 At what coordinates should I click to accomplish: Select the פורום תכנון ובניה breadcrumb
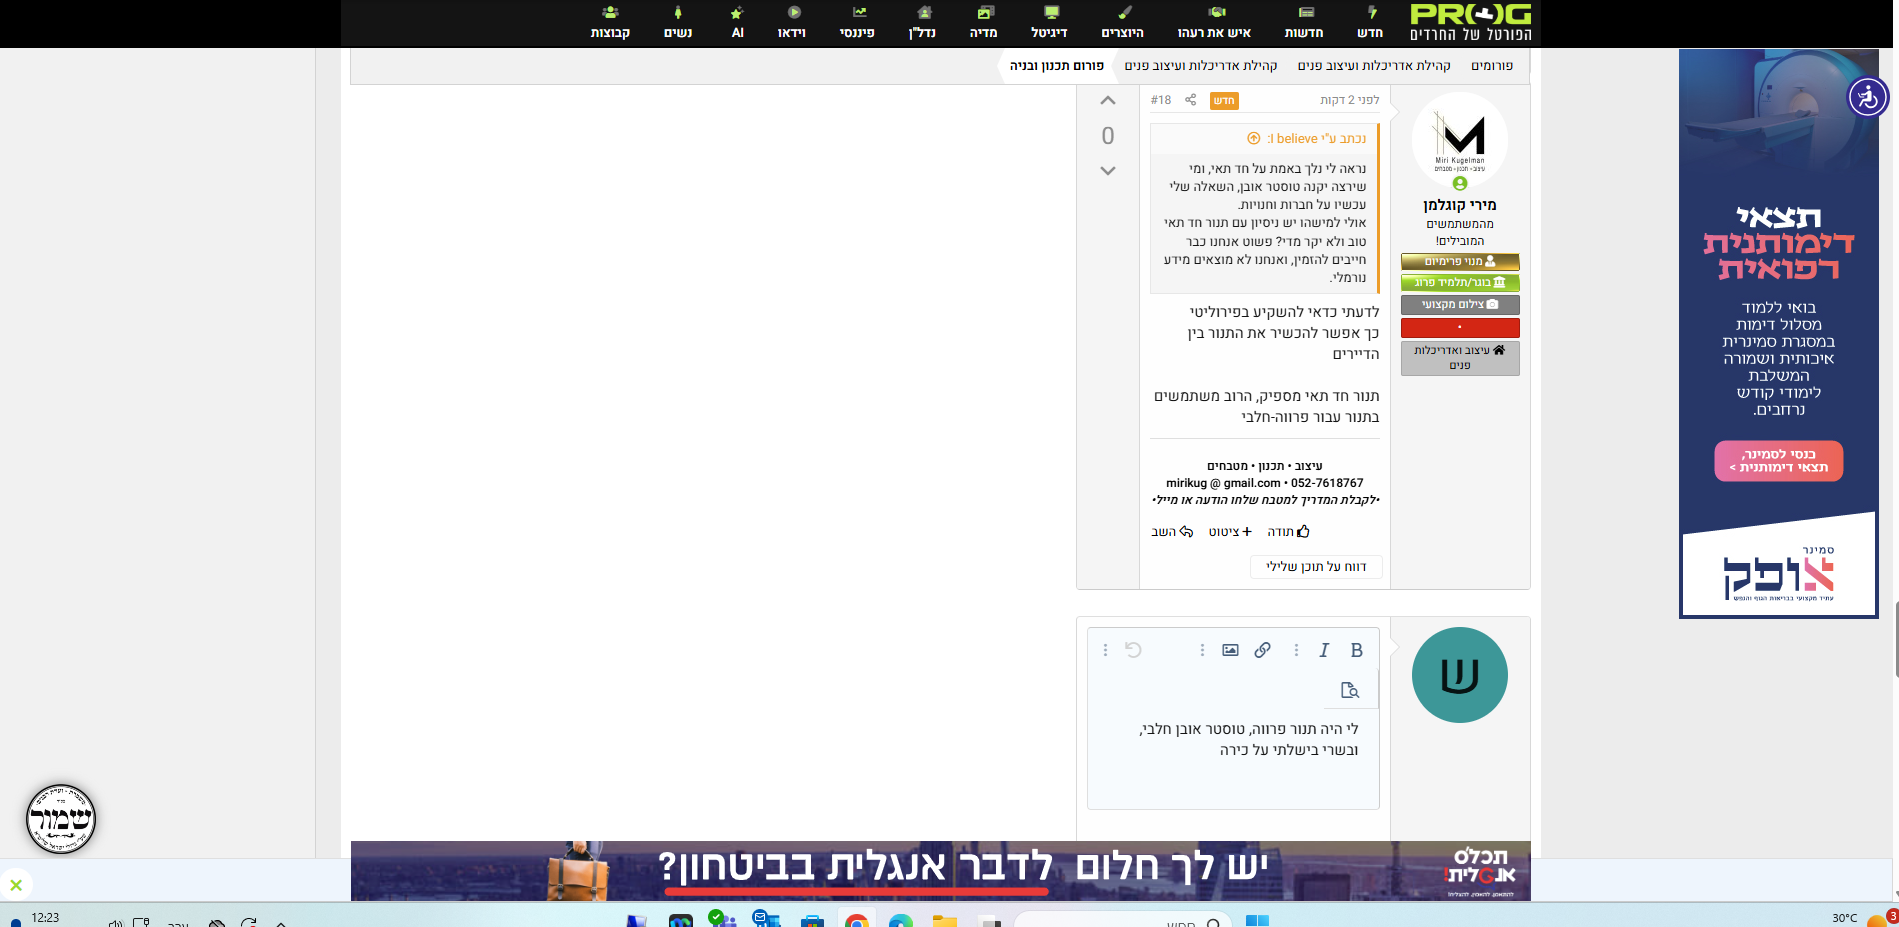tap(1057, 66)
